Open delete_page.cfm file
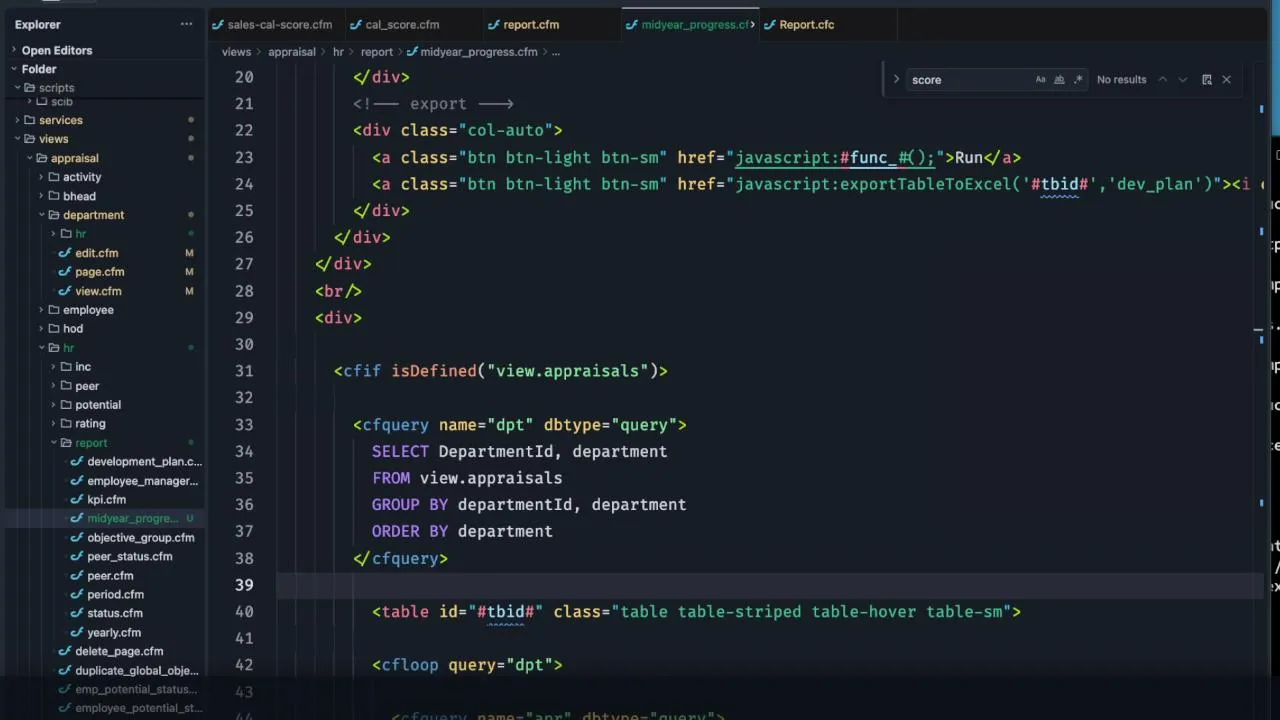Image resolution: width=1280 pixels, height=720 pixels. (119, 652)
